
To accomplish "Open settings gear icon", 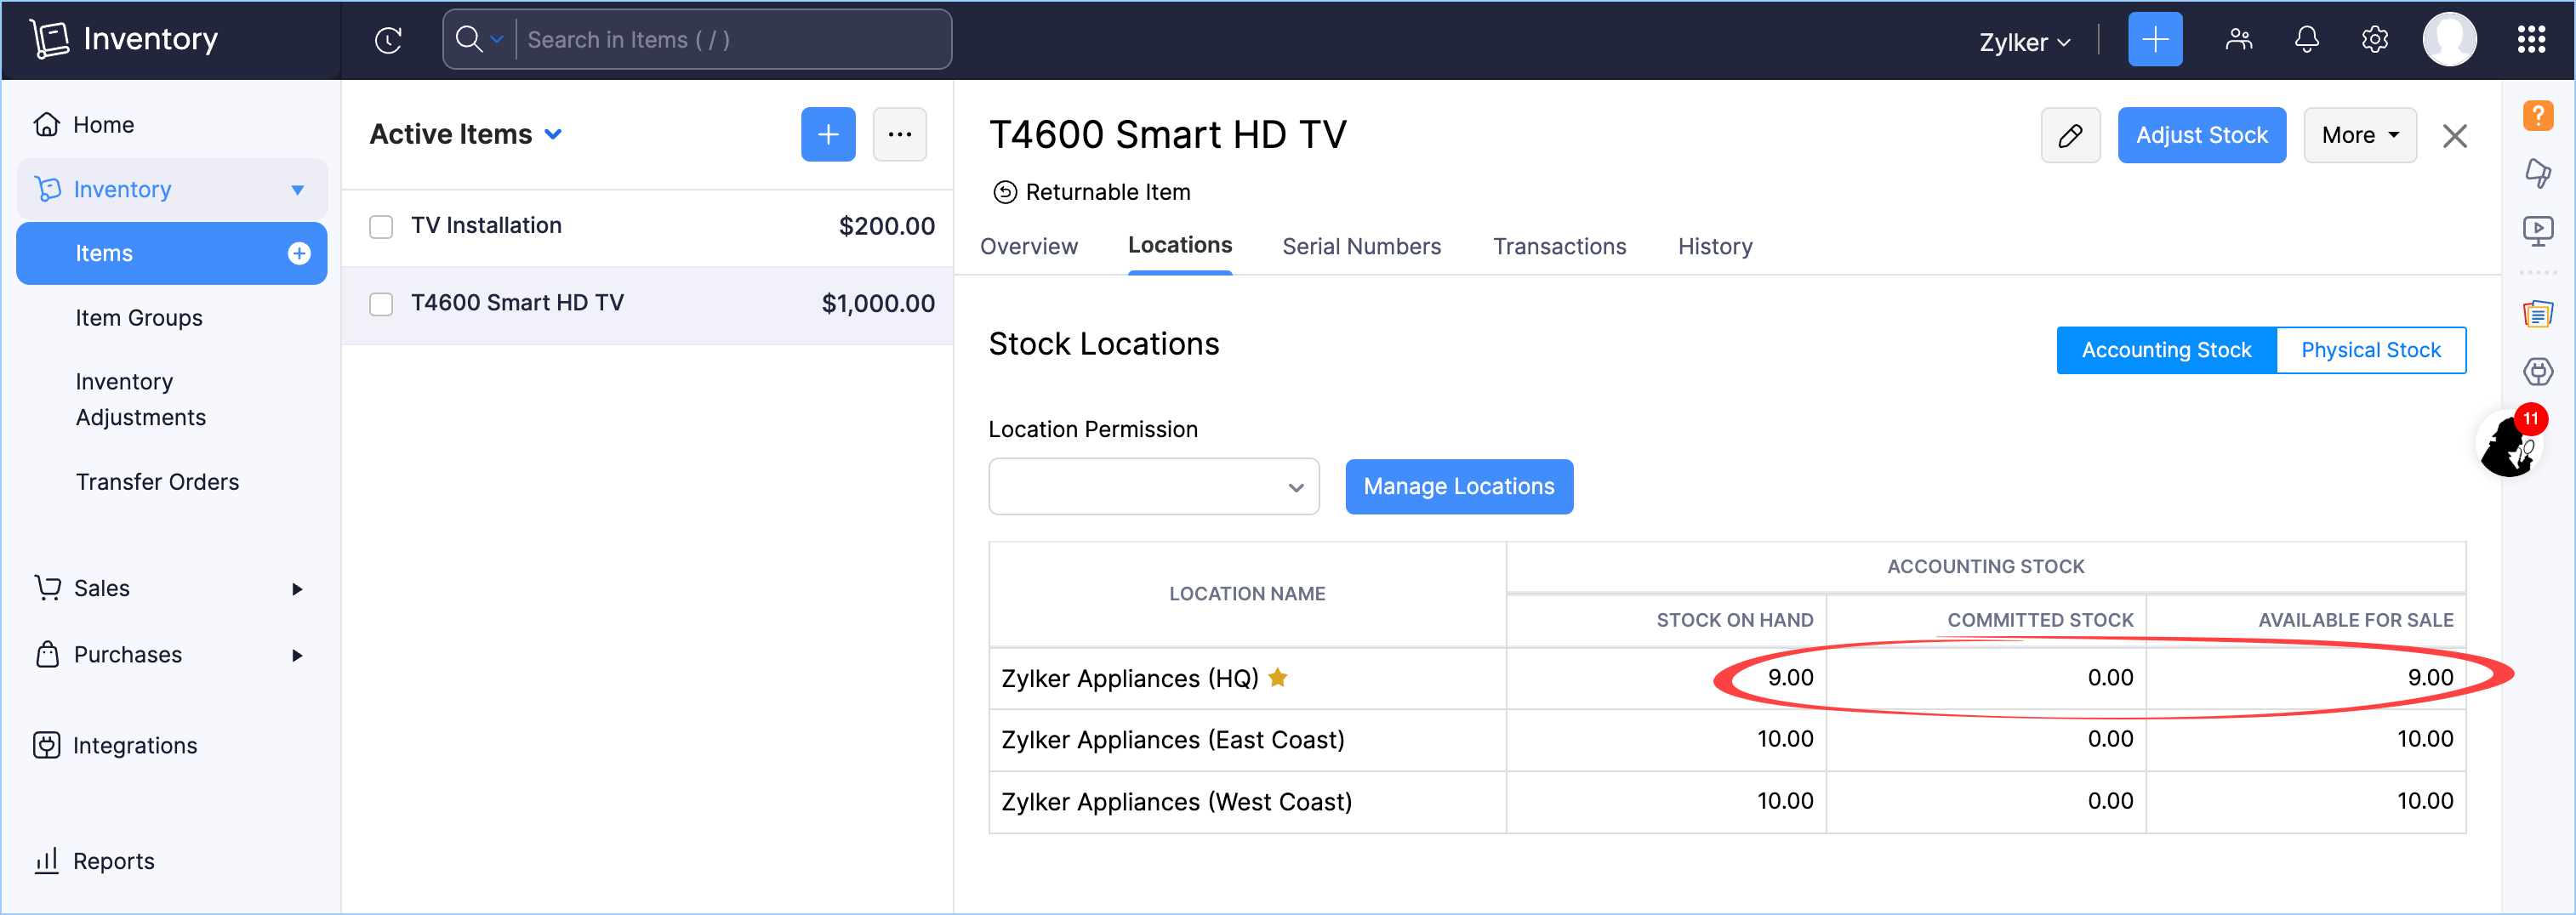I will click(2374, 40).
